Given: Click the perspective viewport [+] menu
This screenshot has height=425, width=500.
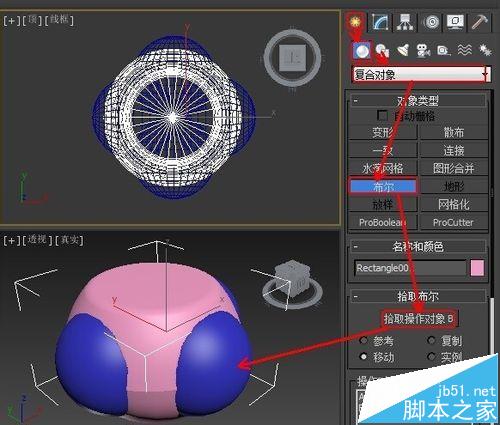Looking at the screenshot, I should (11, 240).
